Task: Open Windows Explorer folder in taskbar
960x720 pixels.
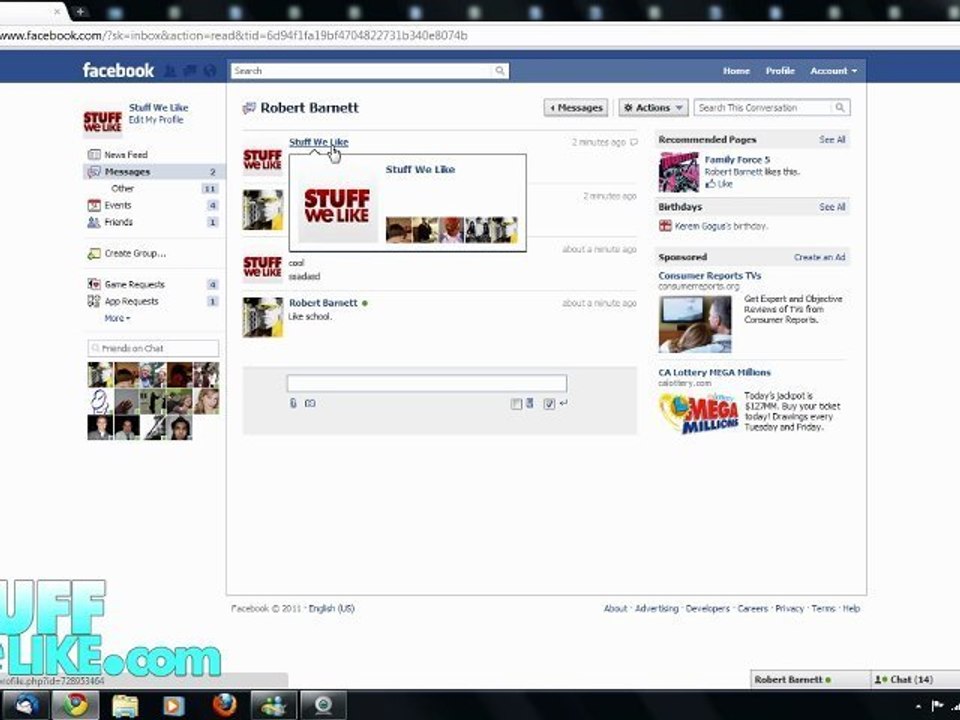Action: [x=124, y=705]
